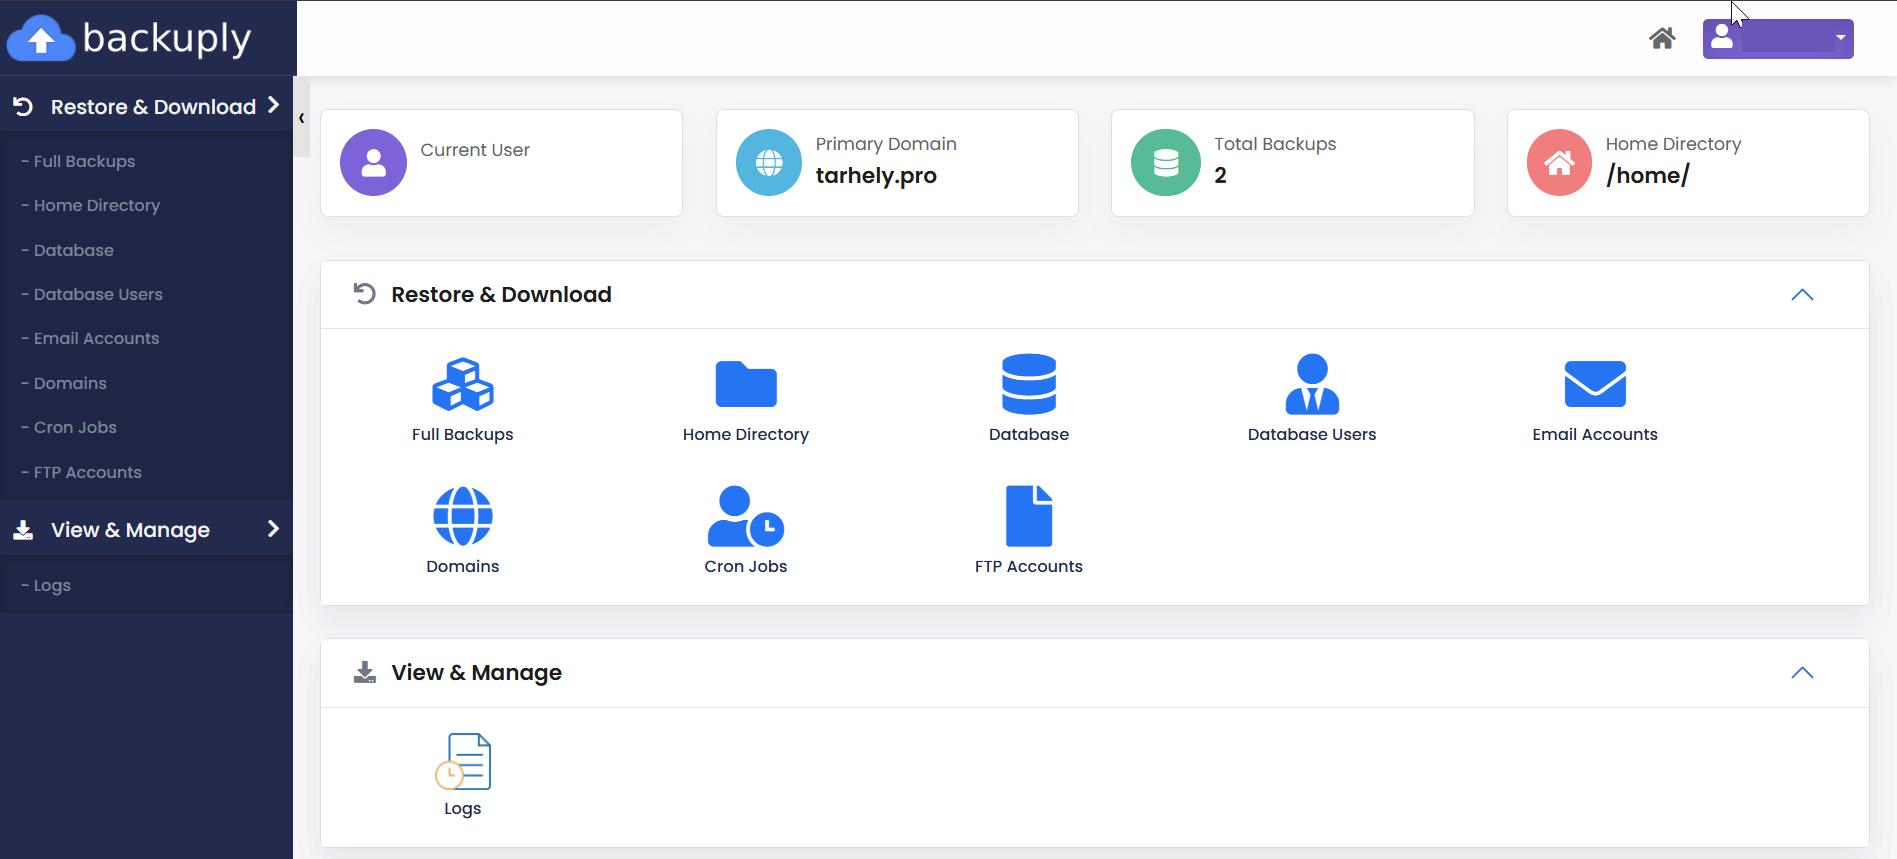Click the Cron Jobs label link
Viewport: 1897px width, 859px height.
(x=746, y=566)
